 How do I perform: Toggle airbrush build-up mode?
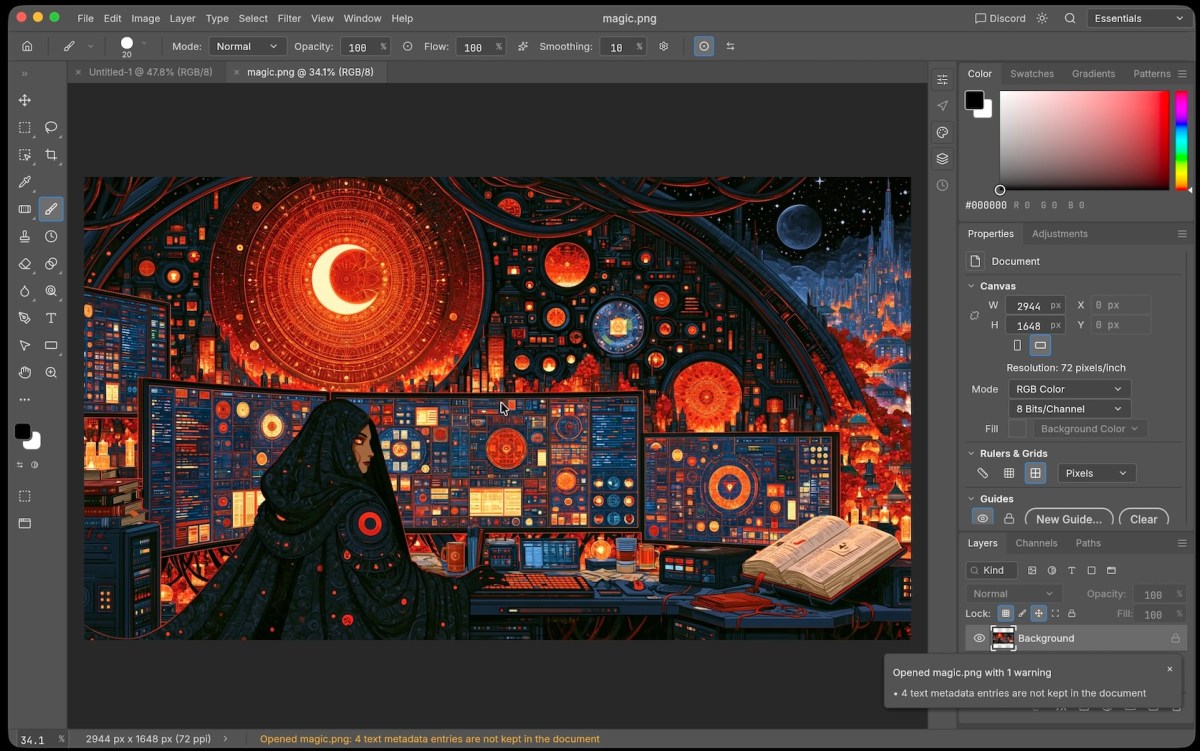click(x=523, y=46)
